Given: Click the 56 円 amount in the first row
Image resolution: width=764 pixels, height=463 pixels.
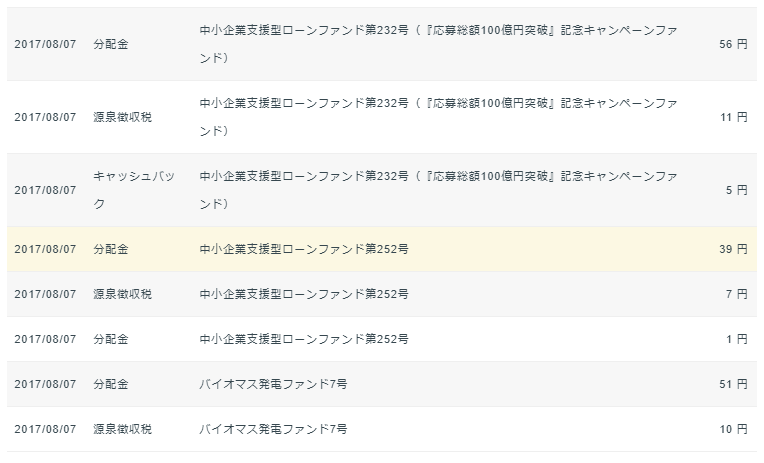Looking at the screenshot, I should (x=733, y=44).
